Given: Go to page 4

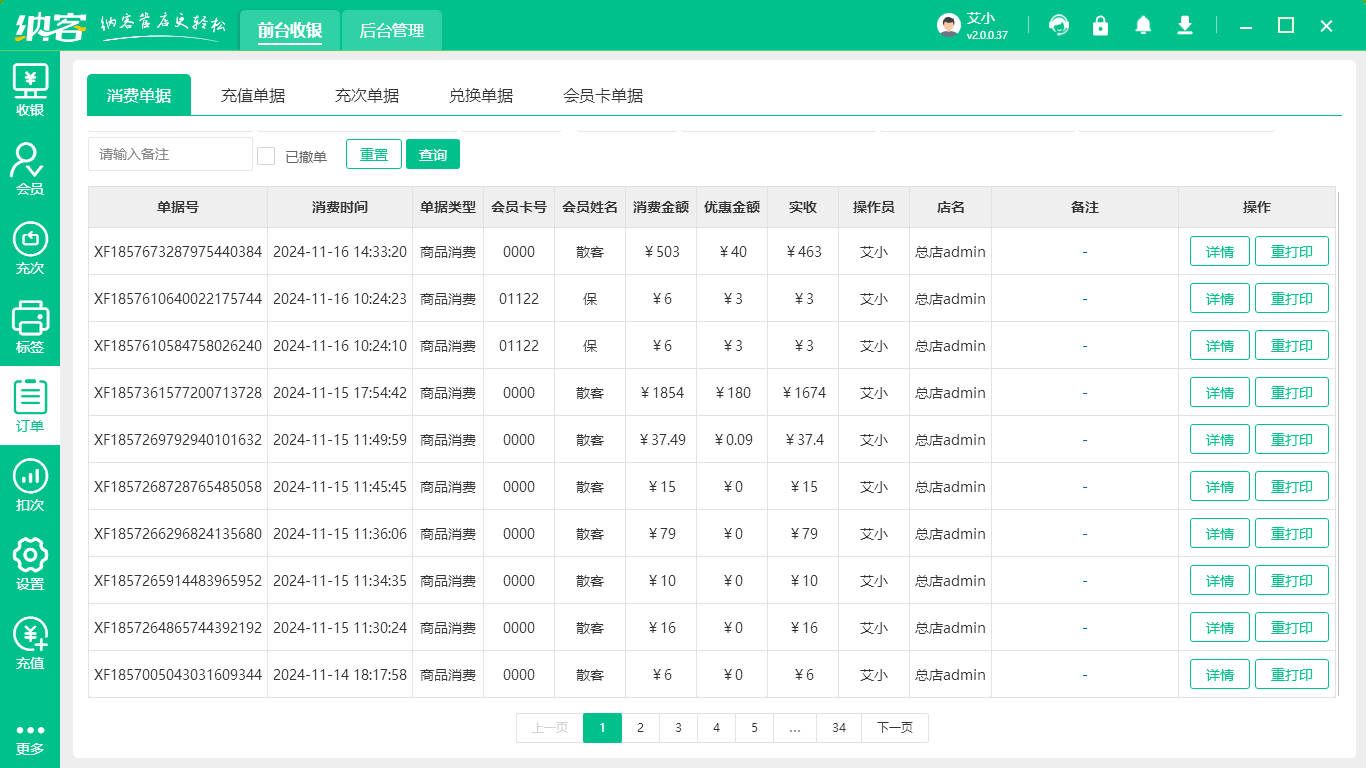Looking at the screenshot, I should pos(716,728).
